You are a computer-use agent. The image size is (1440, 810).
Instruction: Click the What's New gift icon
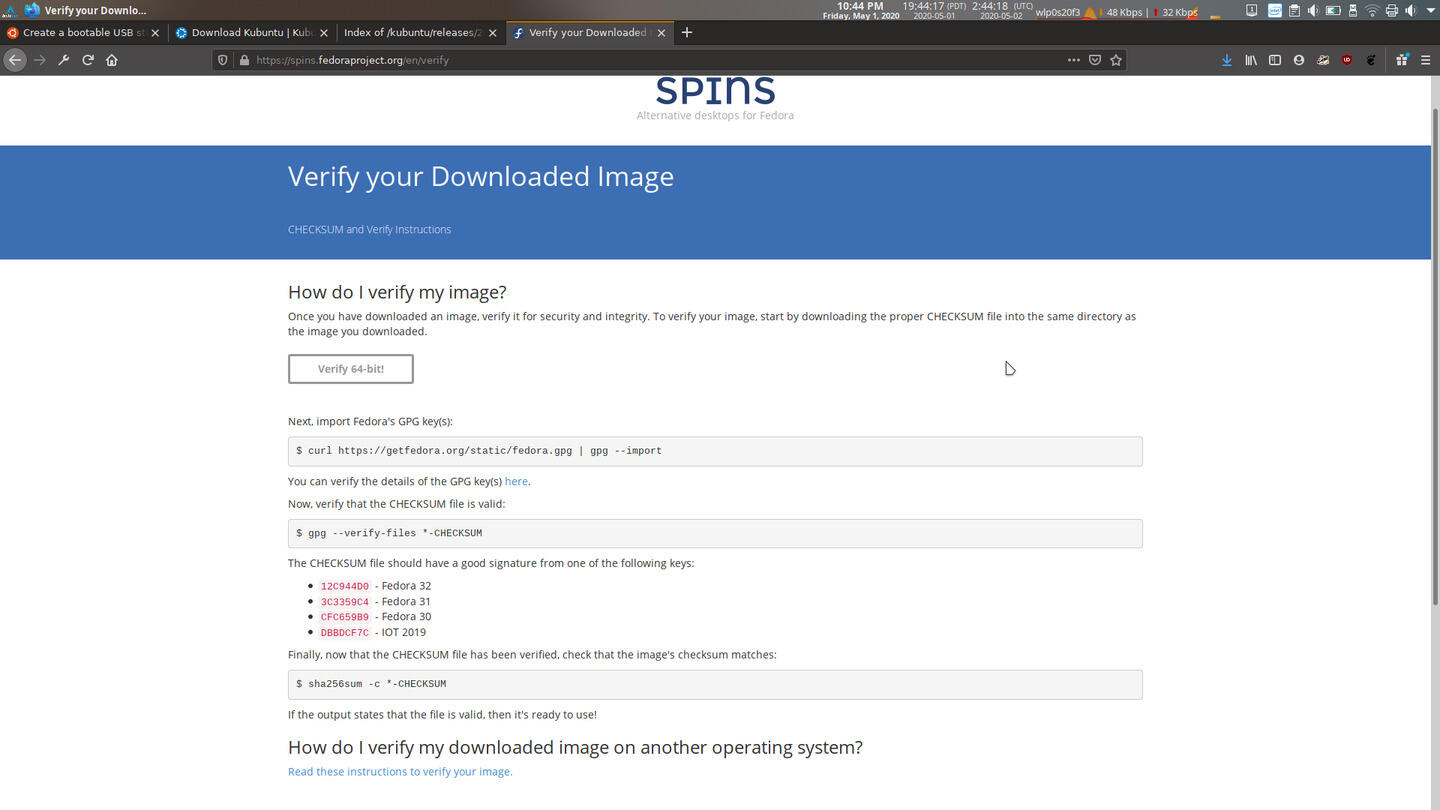(x=1402, y=60)
